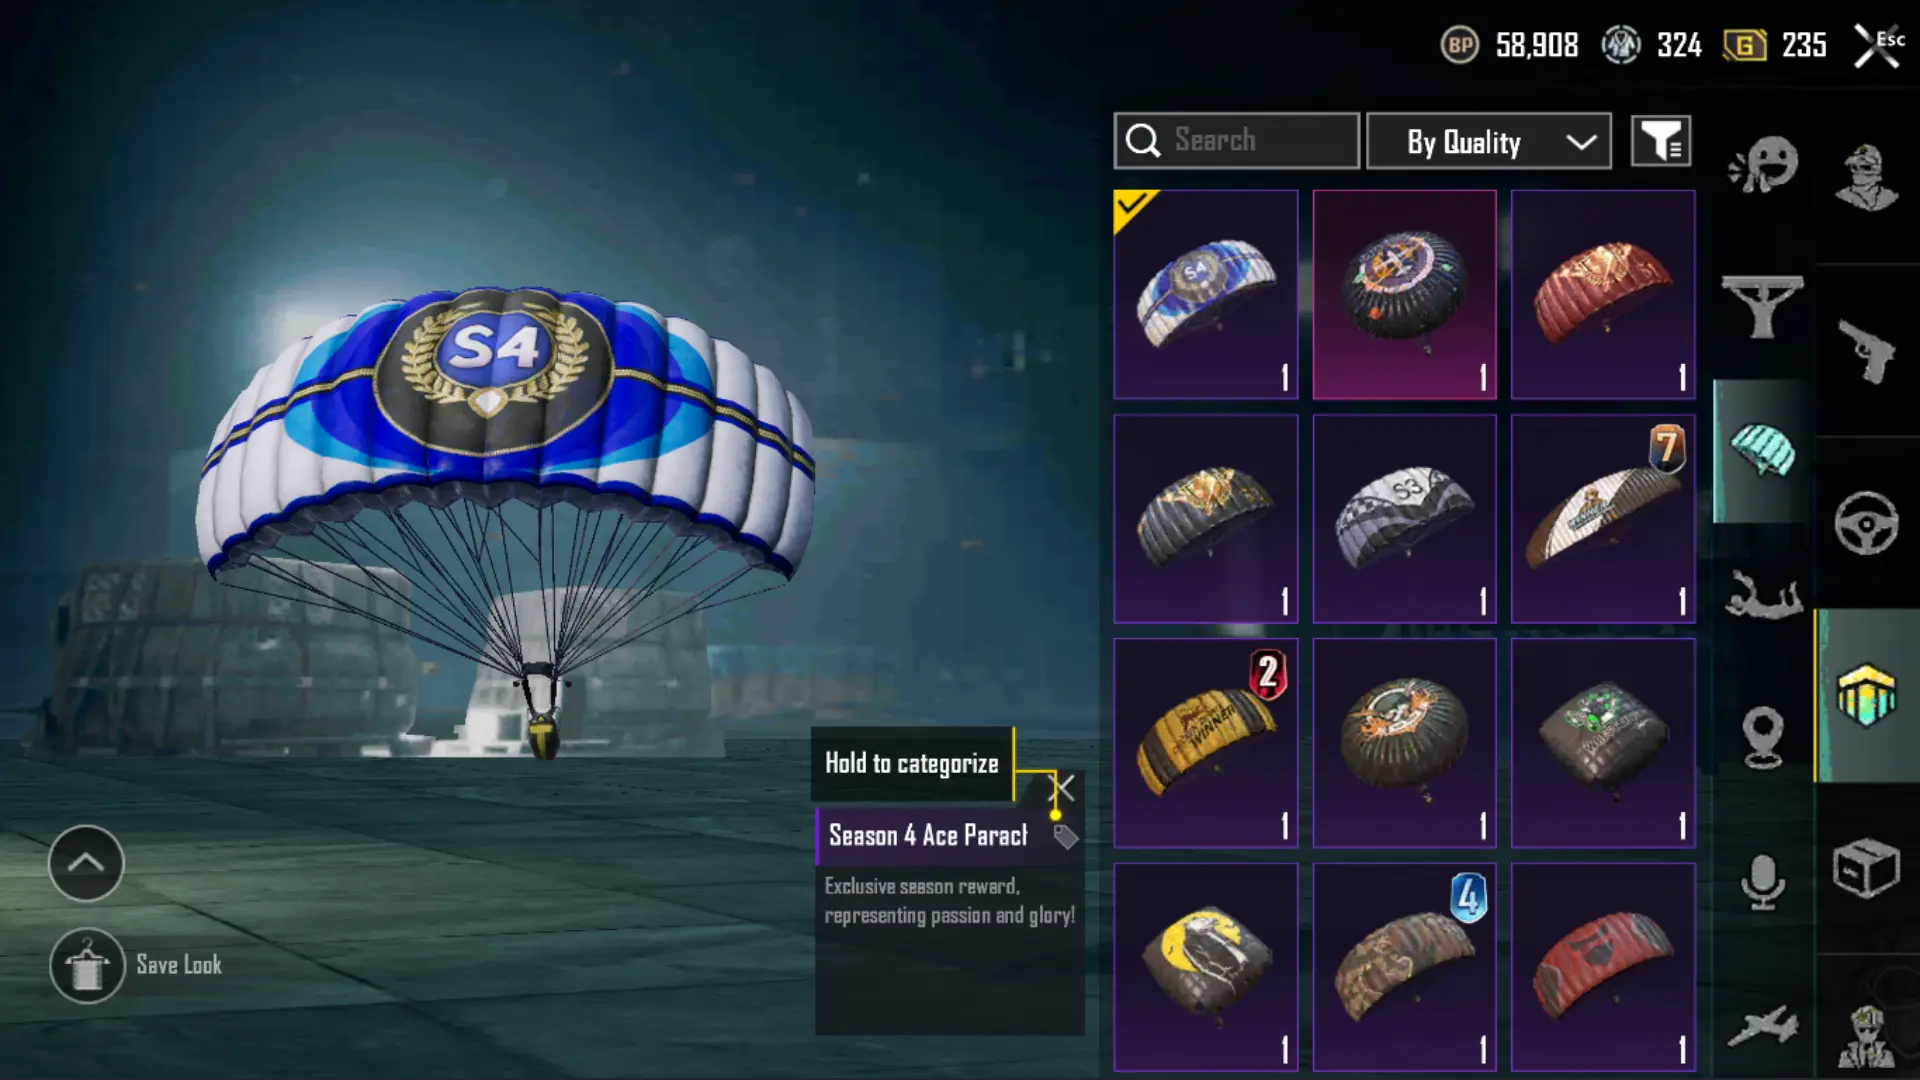Open the crate box category icon
Image resolution: width=1920 pixels, height=1080 pixels.
point(1866,868)
